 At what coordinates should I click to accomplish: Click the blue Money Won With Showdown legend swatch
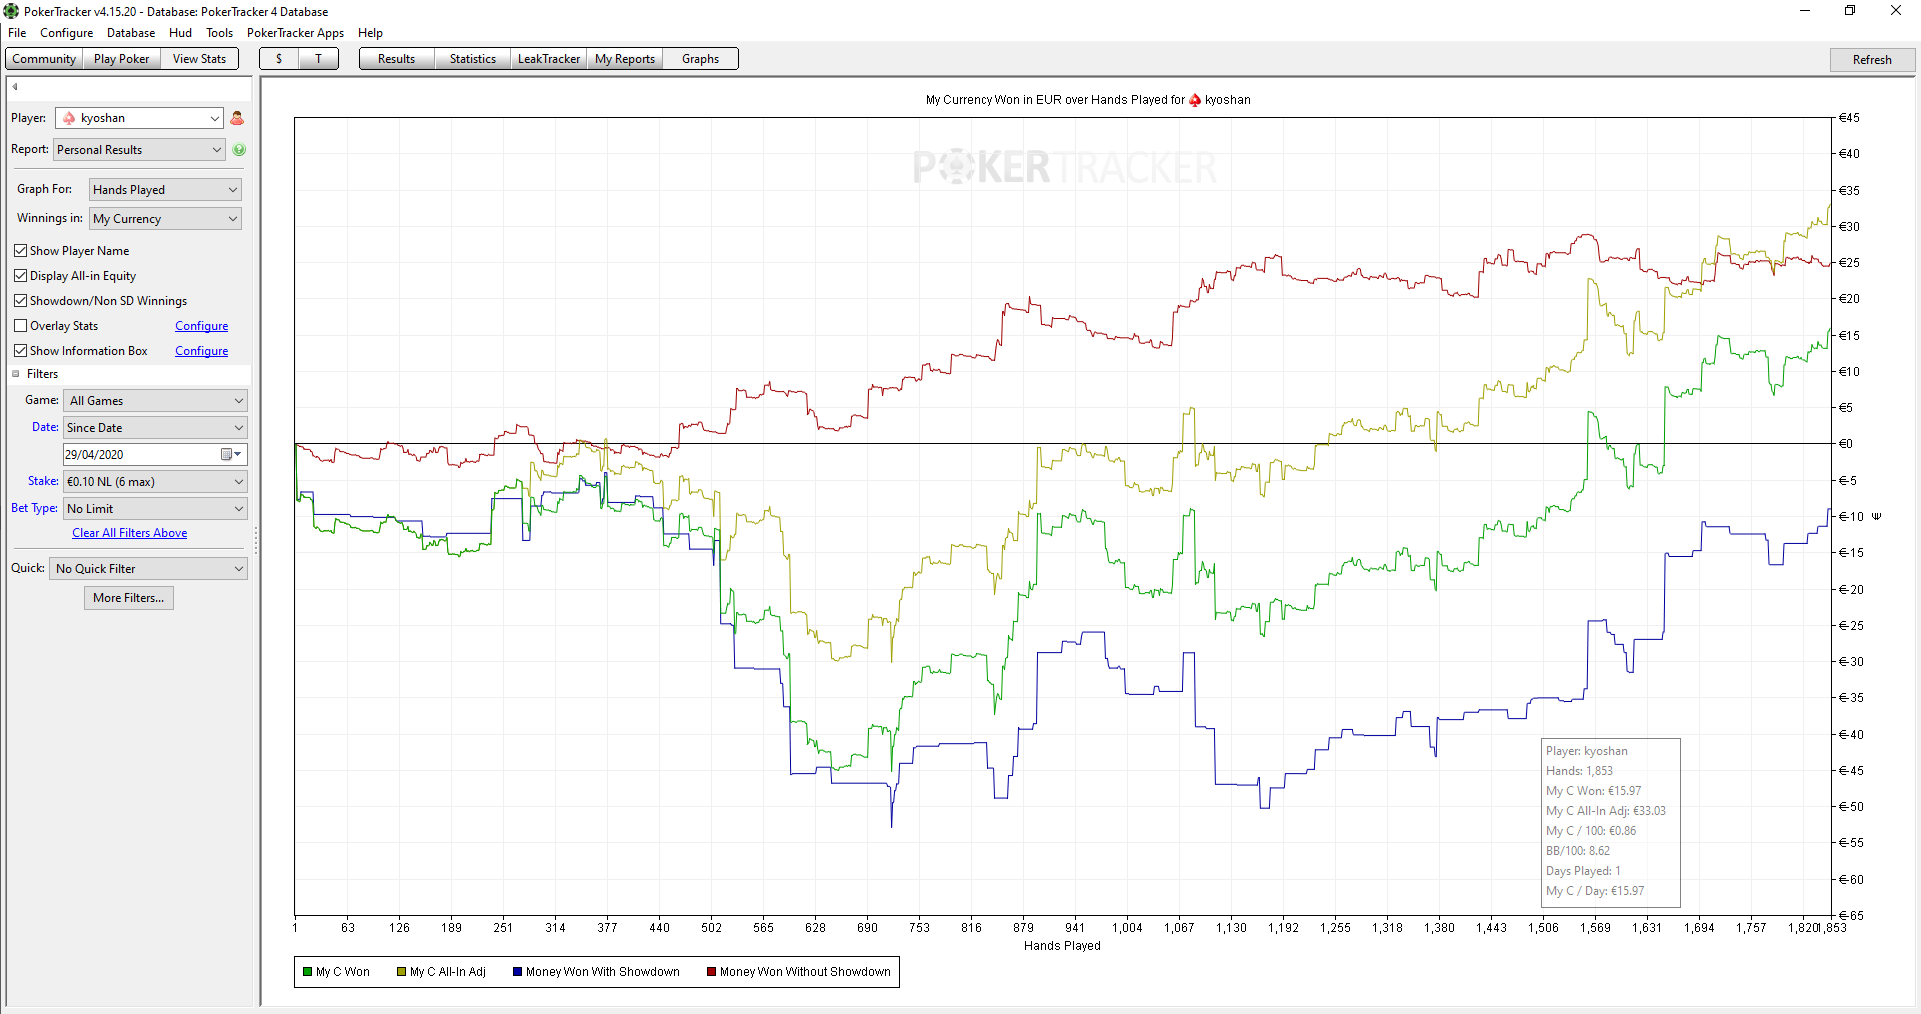click(517, 972)
